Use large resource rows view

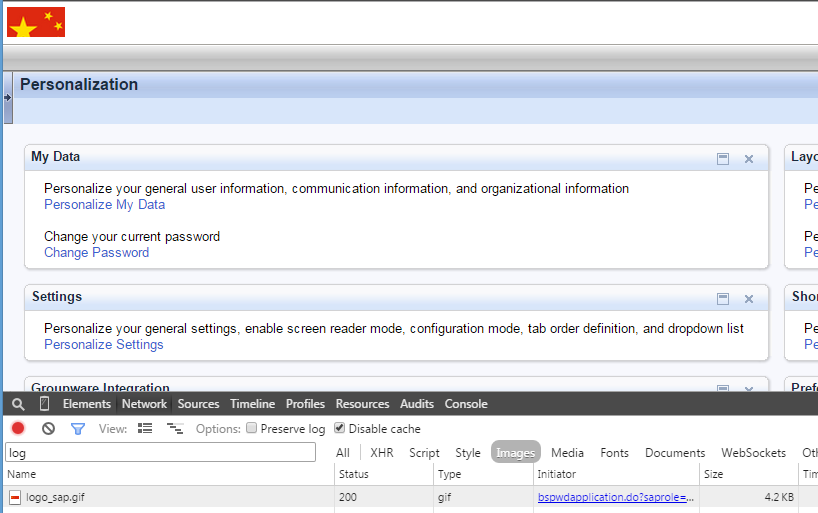[145, 428]
